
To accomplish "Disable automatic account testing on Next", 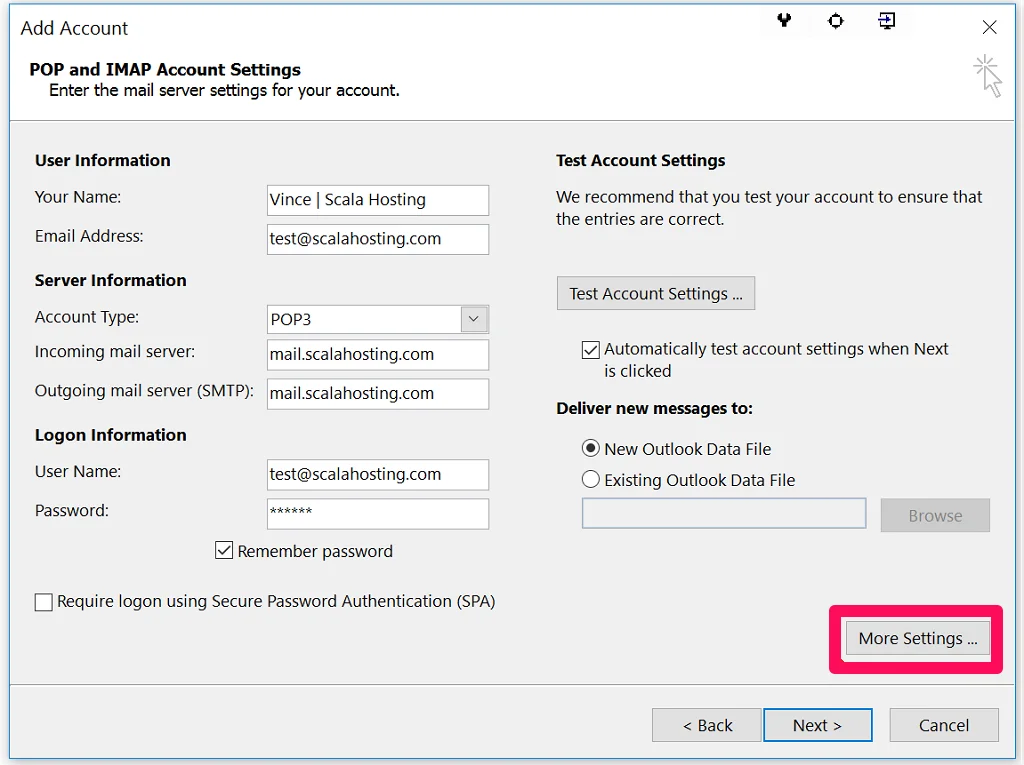I will [590, 349].
